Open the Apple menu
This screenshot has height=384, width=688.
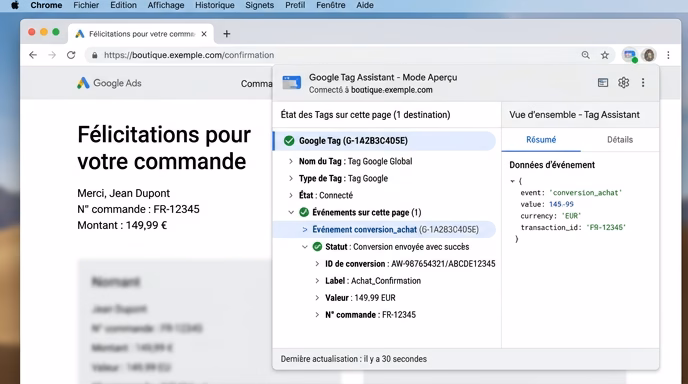pyautogui.click(x=15, y=5)
